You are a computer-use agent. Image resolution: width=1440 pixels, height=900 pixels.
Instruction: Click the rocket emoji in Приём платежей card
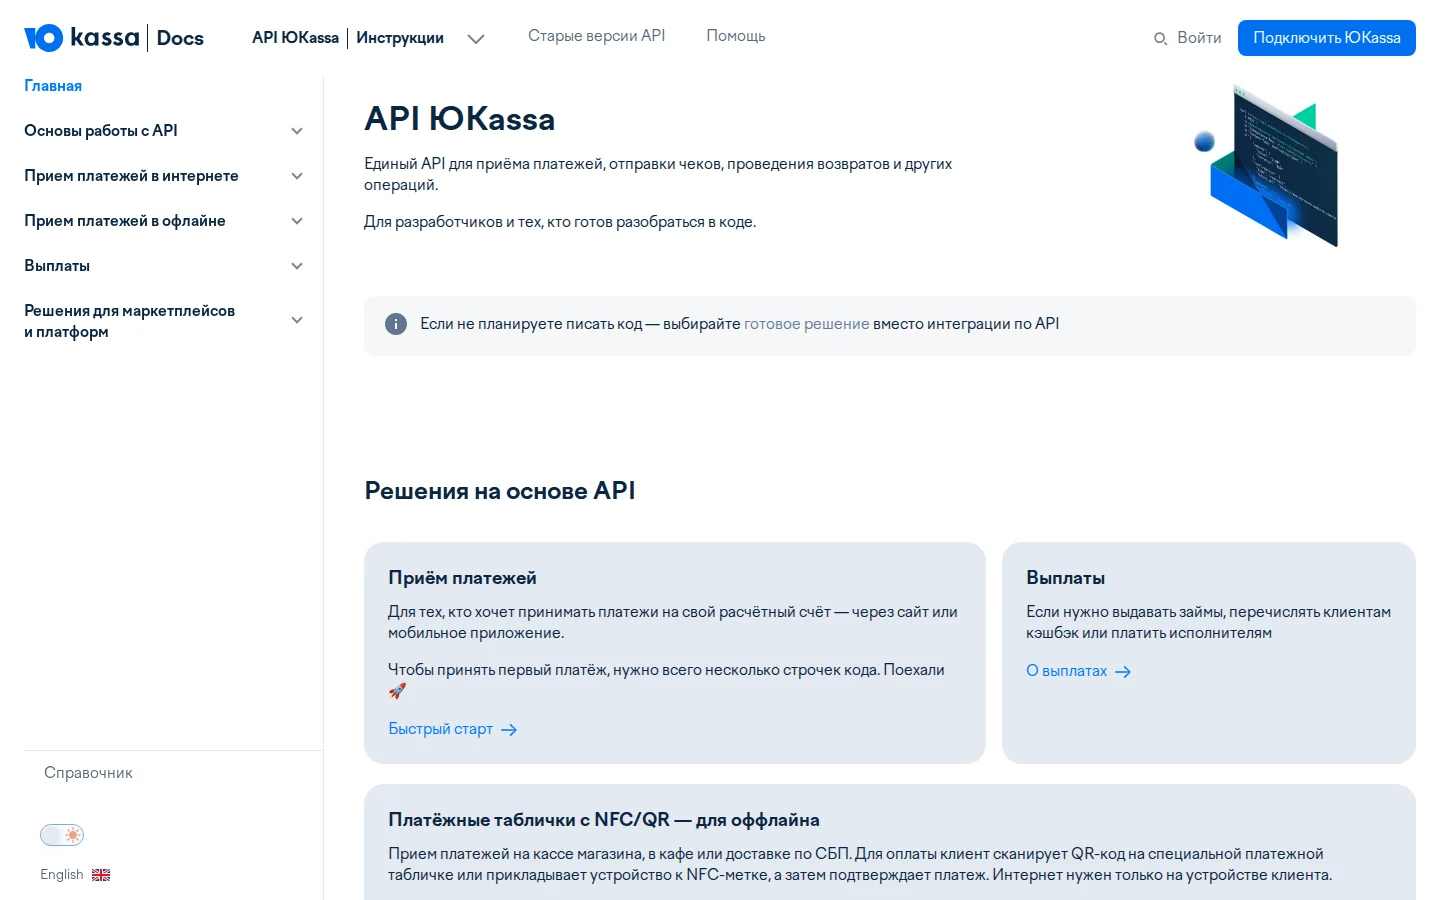tap(397, 691)
